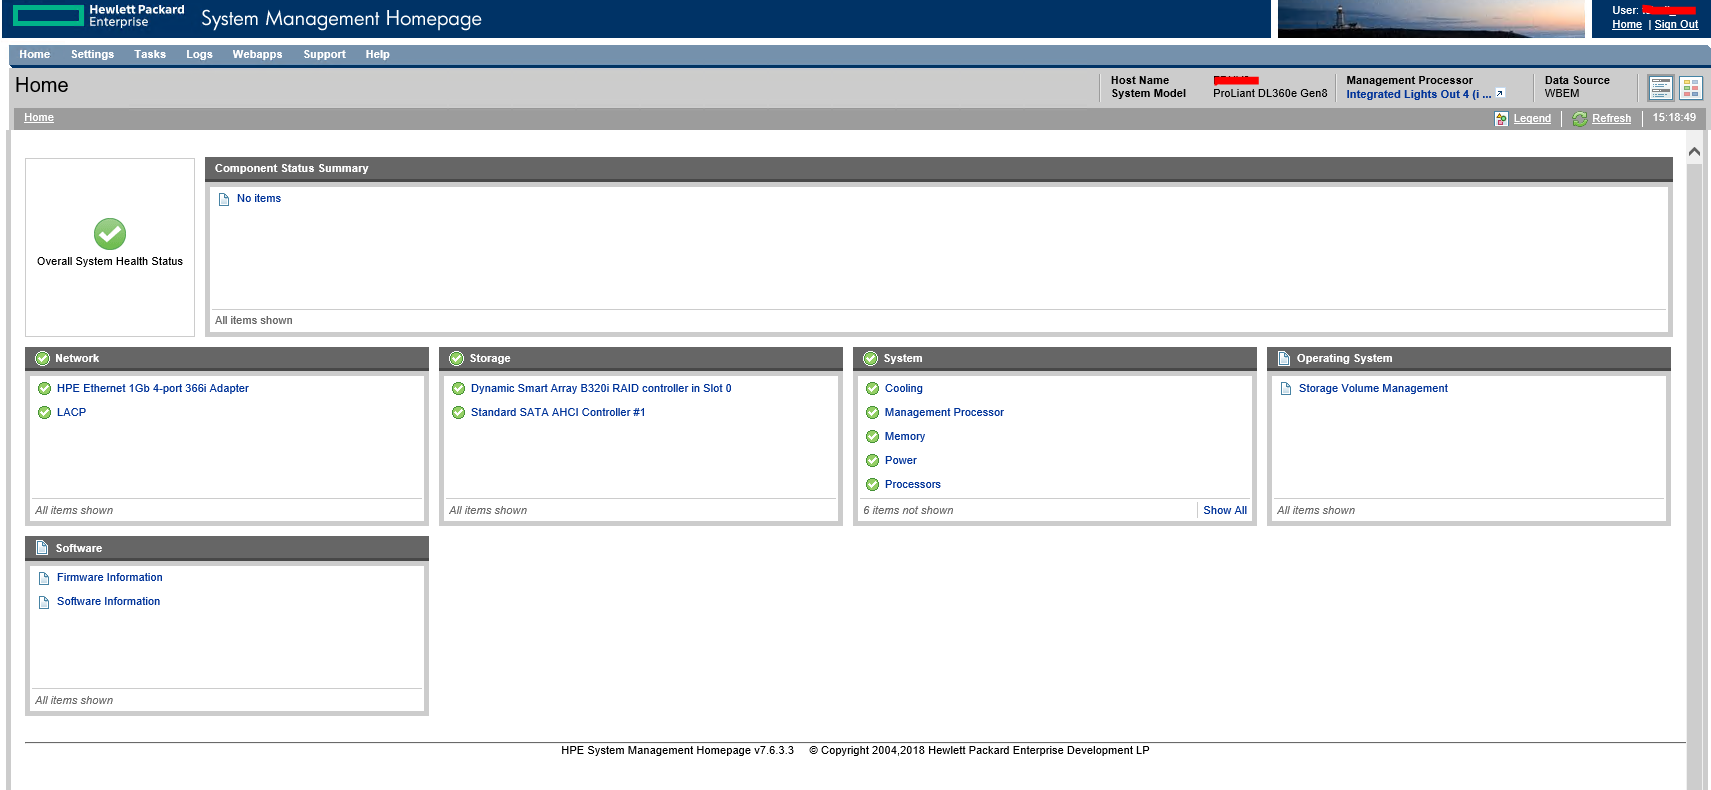Click HPE System Management Homepage v7.6.3.3 footer
The height and width of the screenshot is (790, 1711).
click(677, 751)
